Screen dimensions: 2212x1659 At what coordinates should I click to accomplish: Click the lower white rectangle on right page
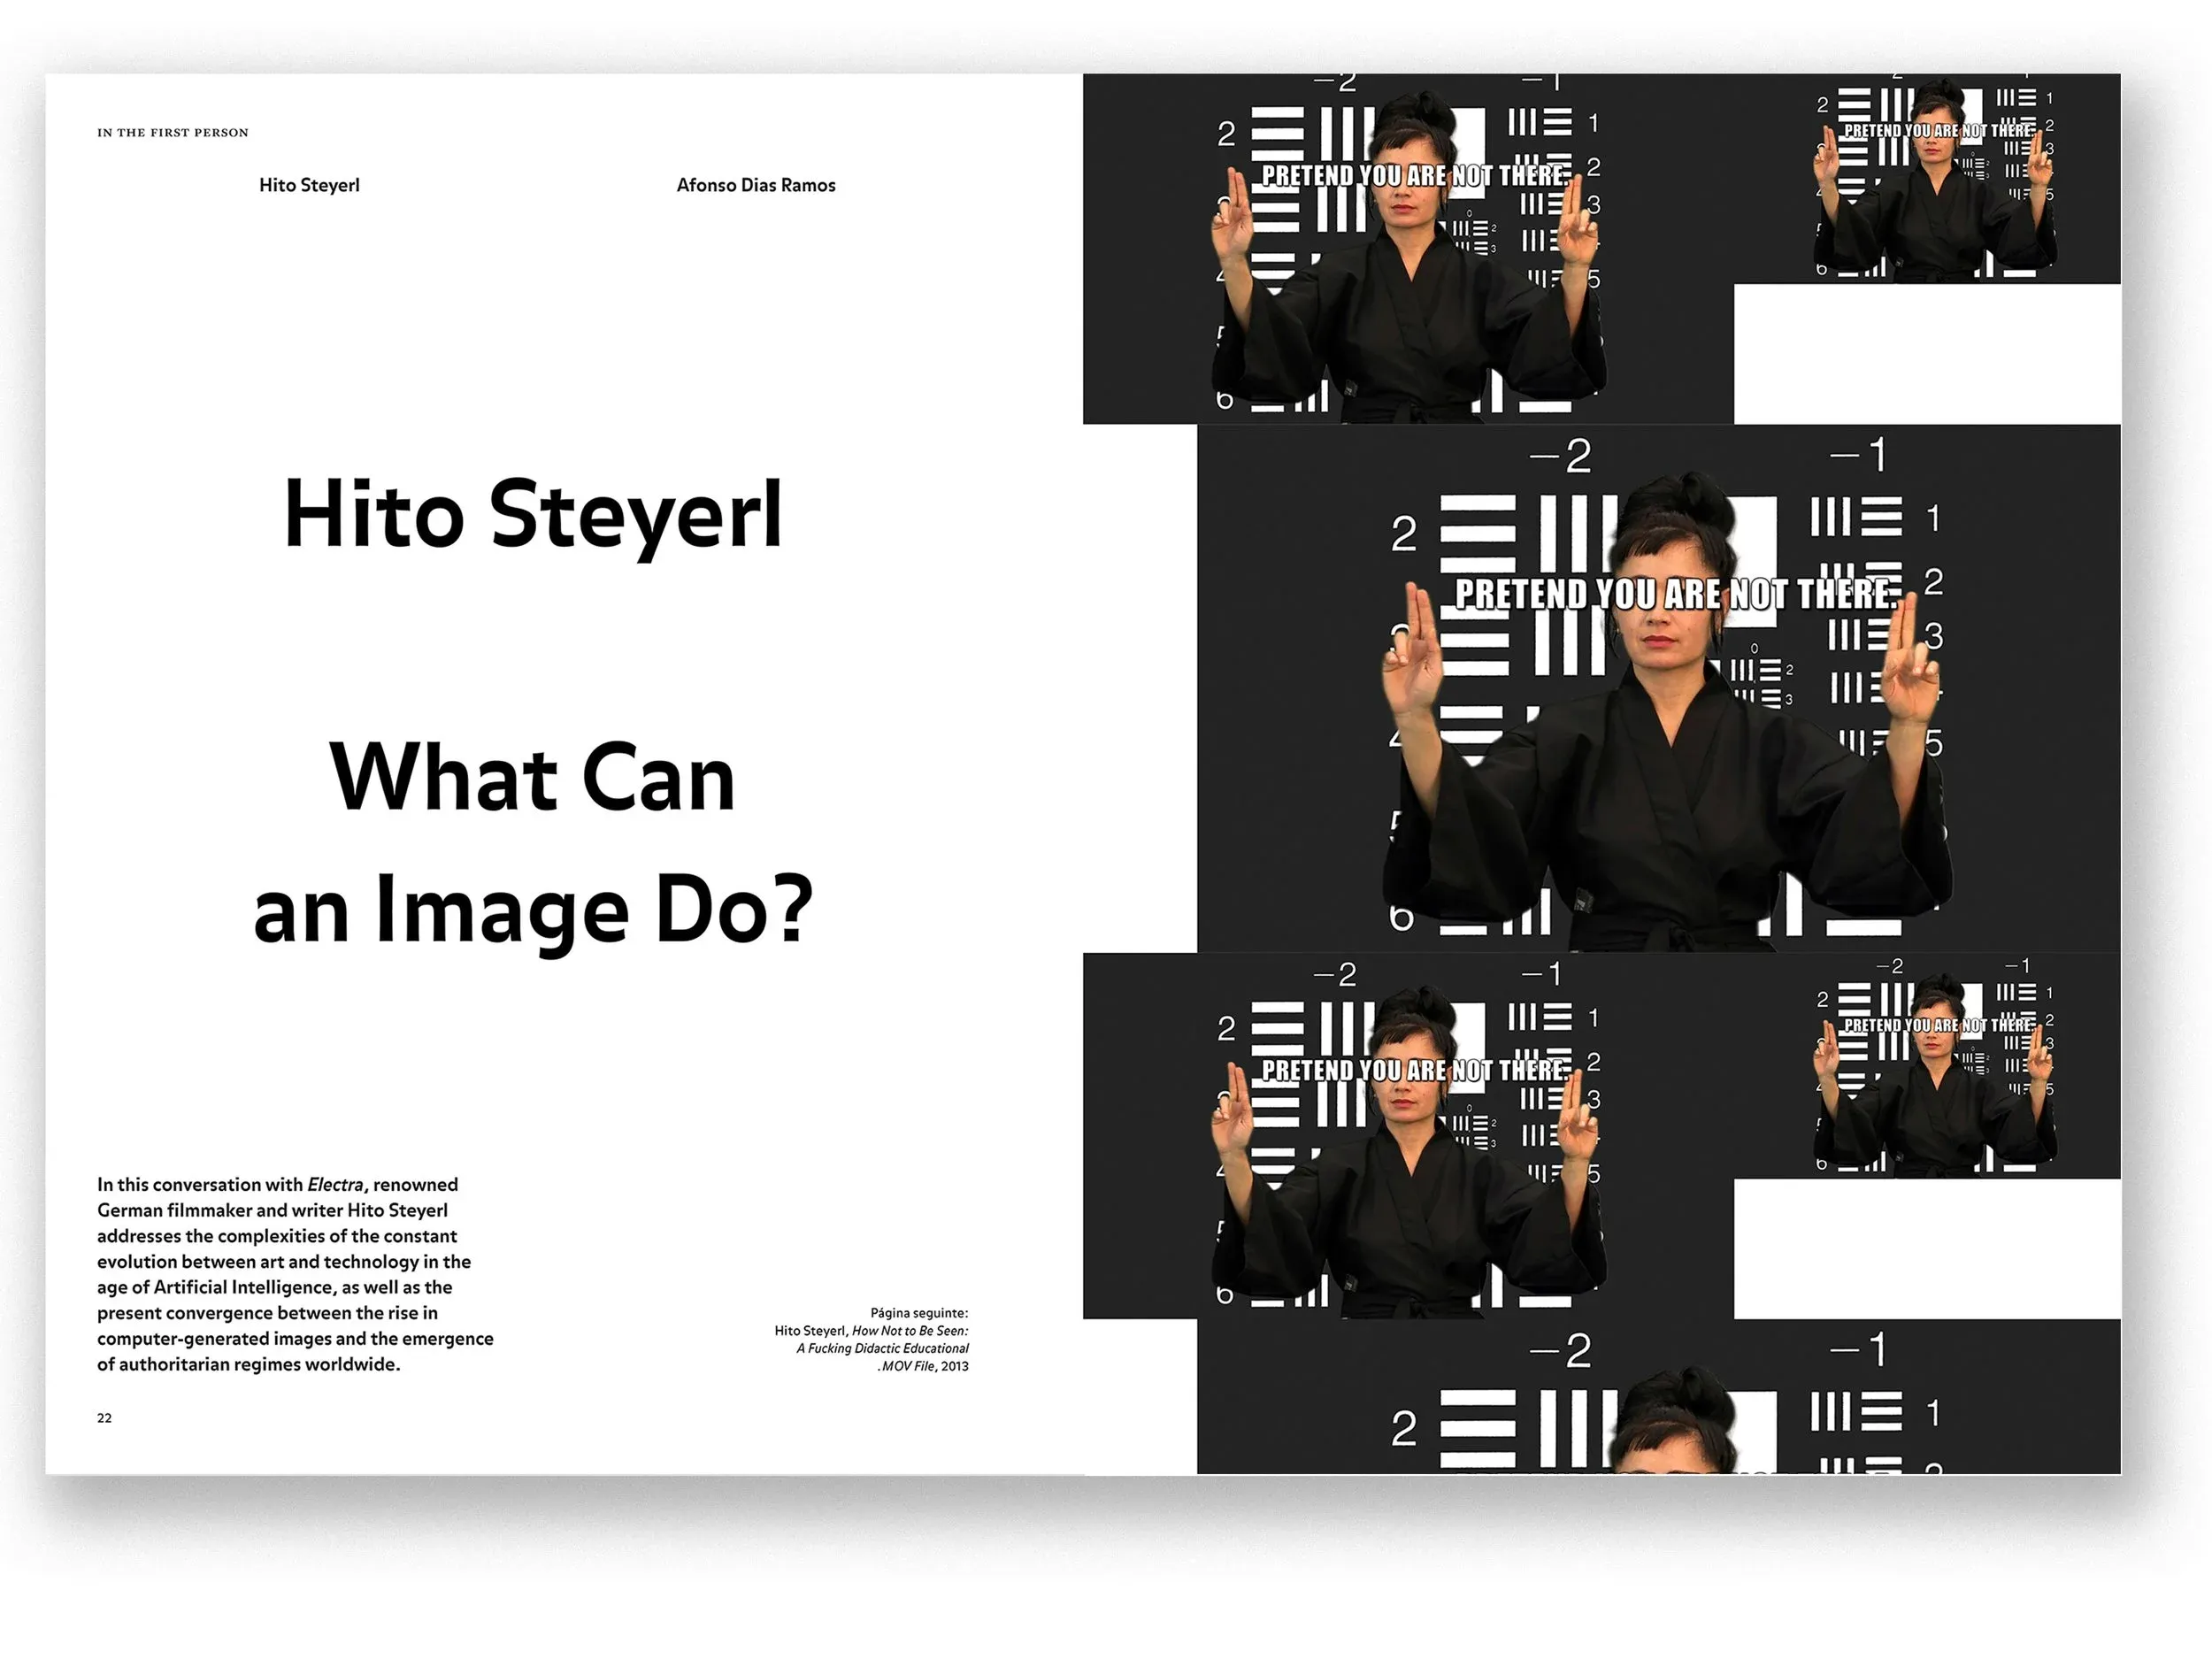[x=1927, y=1248]
